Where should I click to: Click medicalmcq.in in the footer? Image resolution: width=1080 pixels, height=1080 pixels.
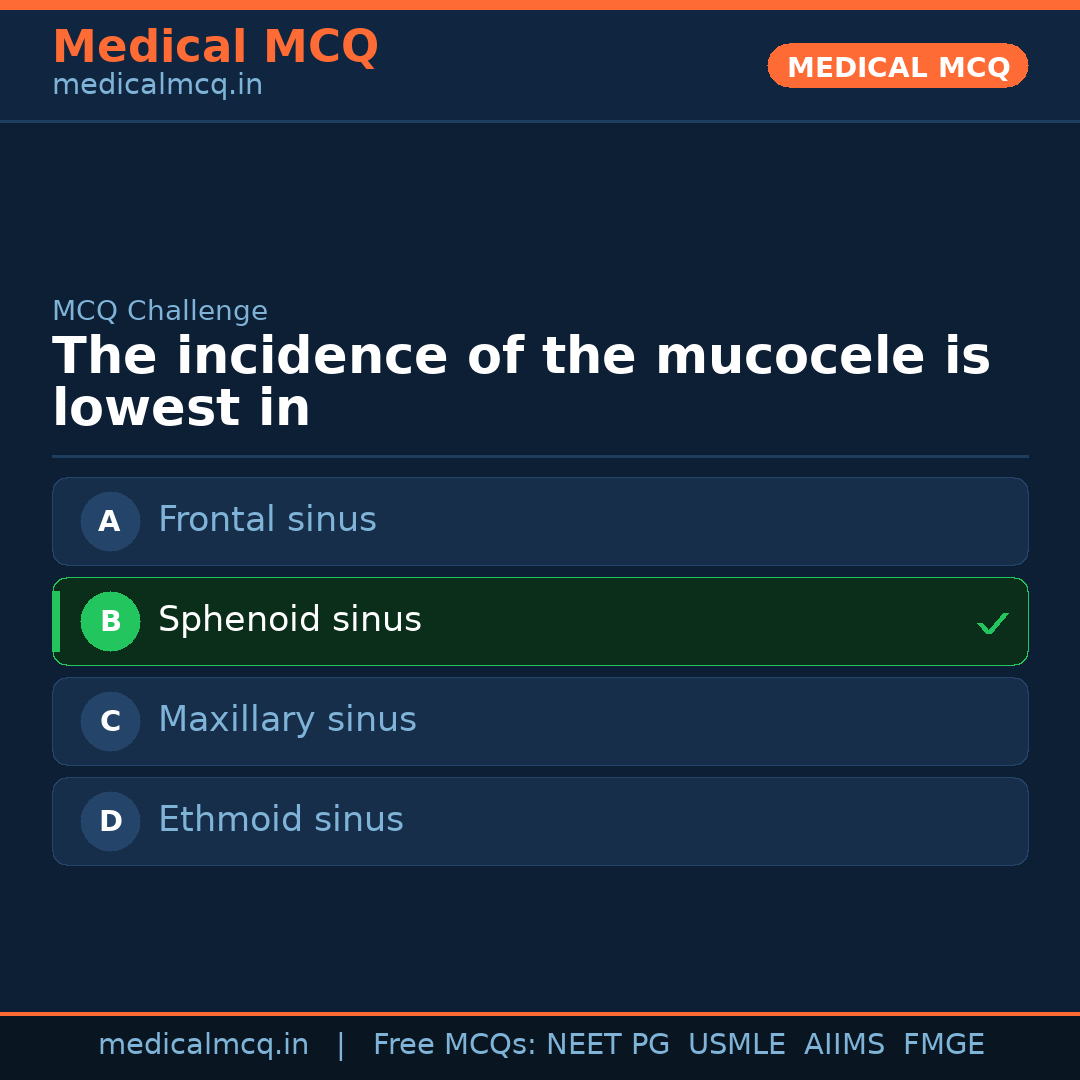(204, 1043)
